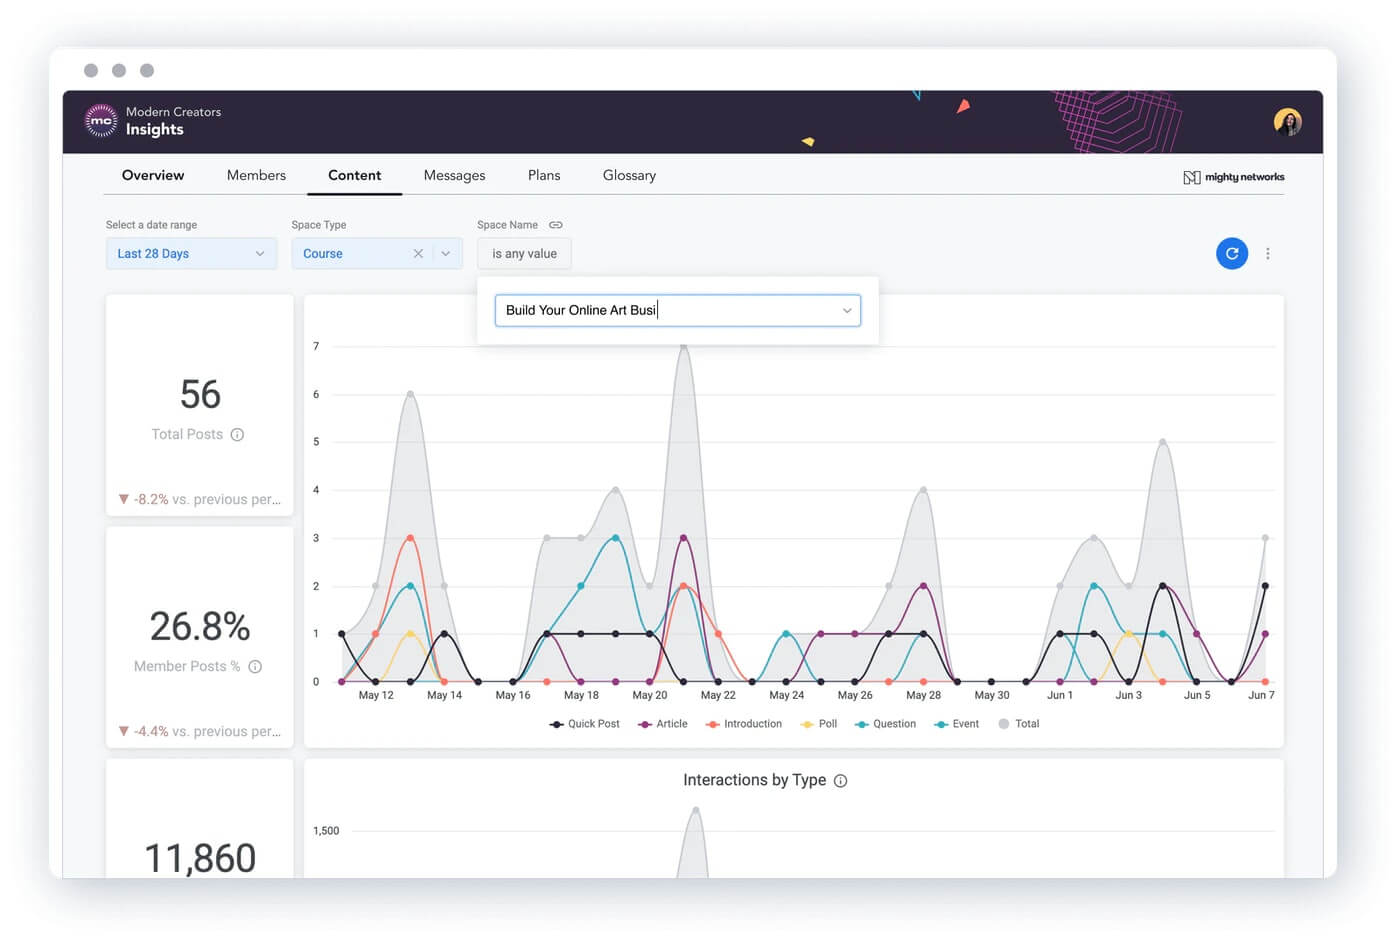The height and width of the screenshot is (942, 1400).
Task: Toggle Question series in legend
Action: click(885, 724)
